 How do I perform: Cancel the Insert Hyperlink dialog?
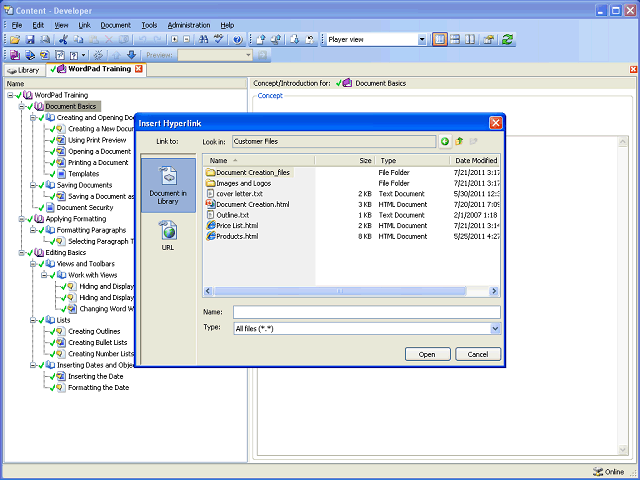pos(478,354)
